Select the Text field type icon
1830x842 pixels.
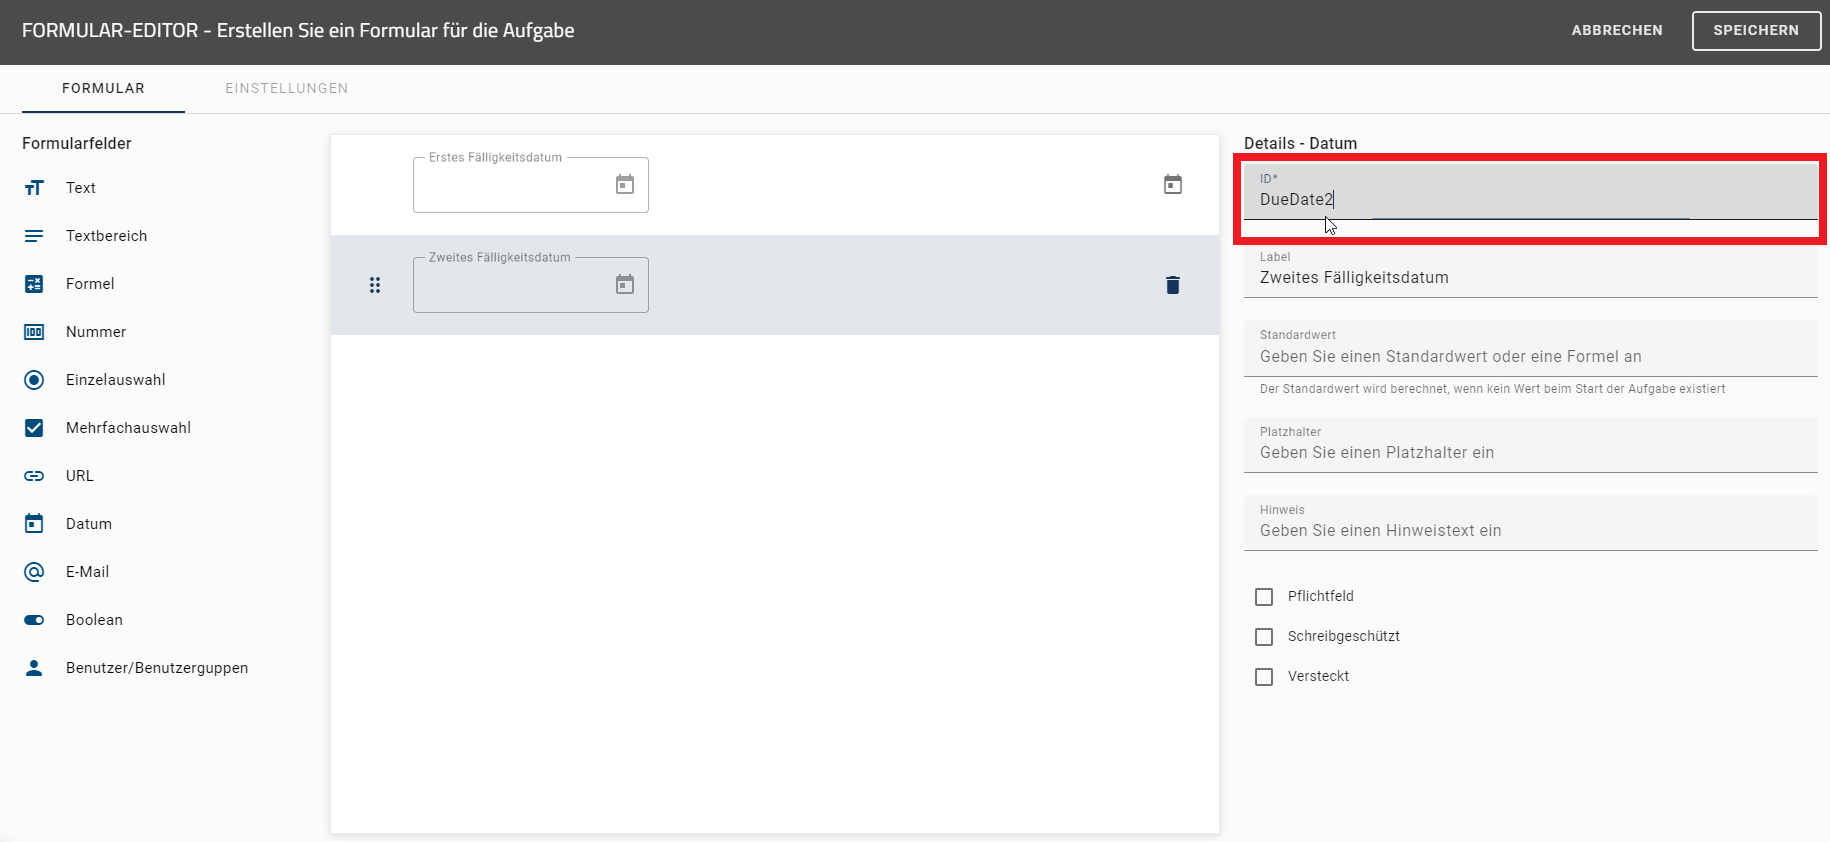click(34, 188)
